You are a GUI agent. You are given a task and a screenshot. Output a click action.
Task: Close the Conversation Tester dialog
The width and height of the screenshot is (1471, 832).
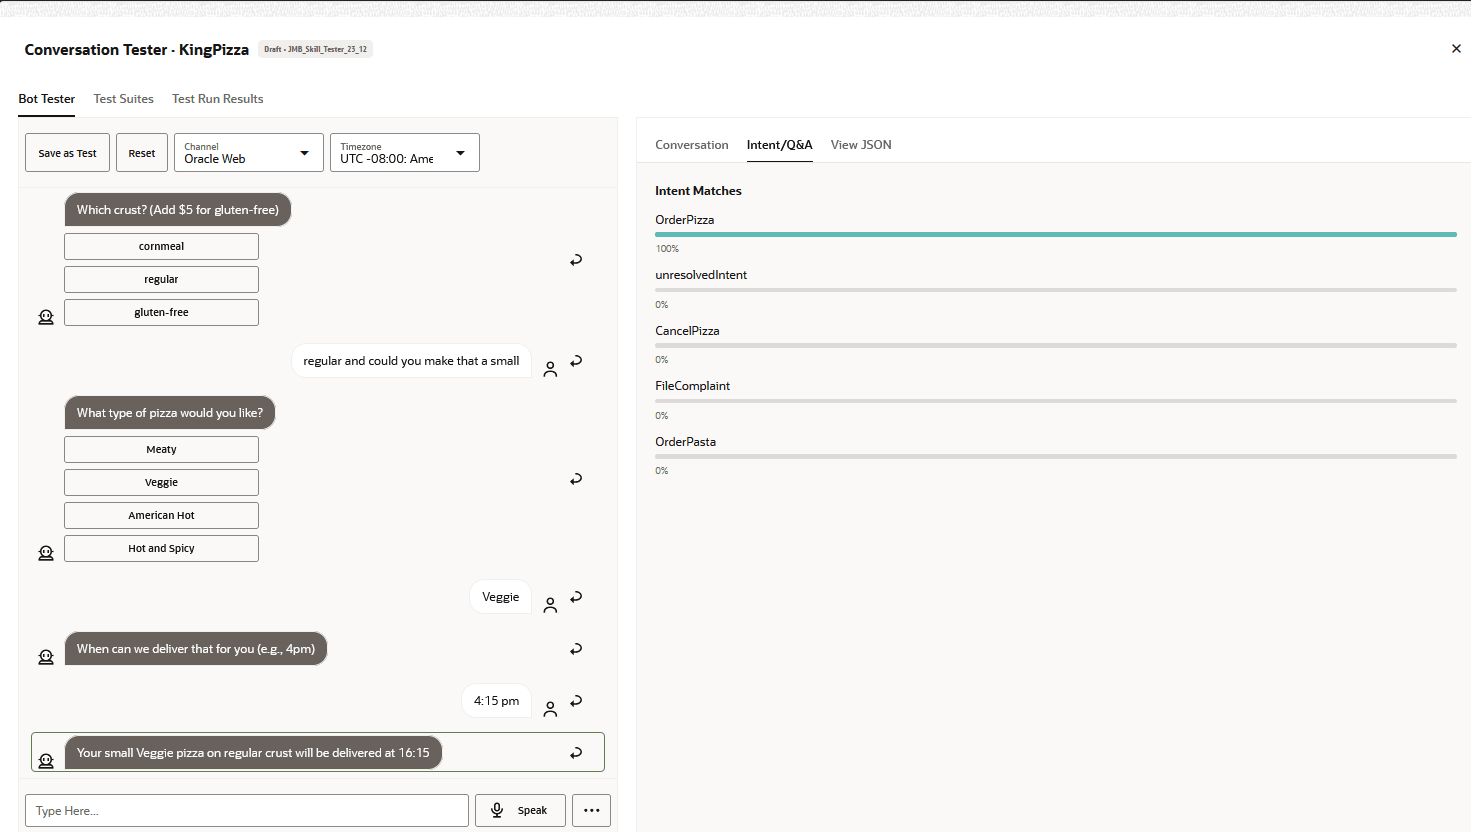coord(1456,49)
